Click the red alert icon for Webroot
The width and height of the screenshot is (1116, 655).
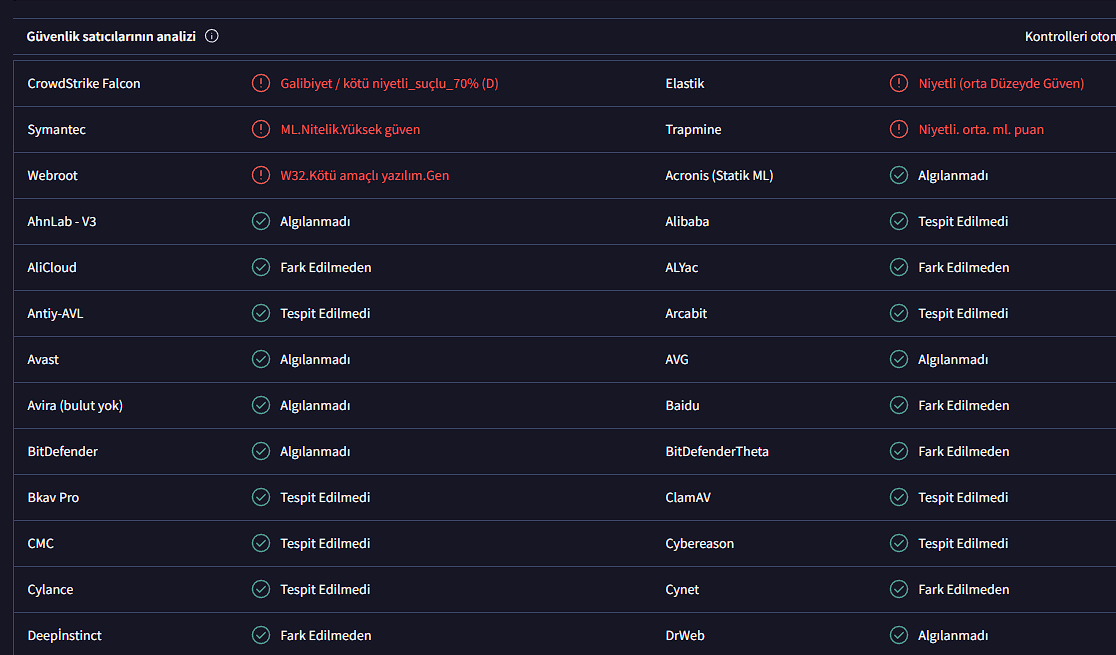click(261, 175)
